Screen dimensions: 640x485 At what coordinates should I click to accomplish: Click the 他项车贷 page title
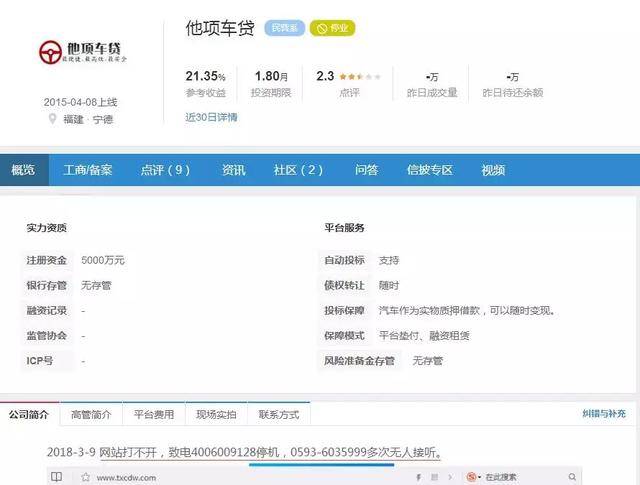coord(220,28)
